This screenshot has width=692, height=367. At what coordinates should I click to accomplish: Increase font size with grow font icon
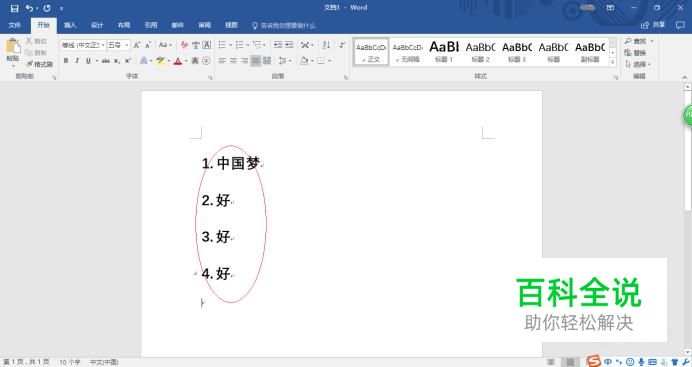136,45
